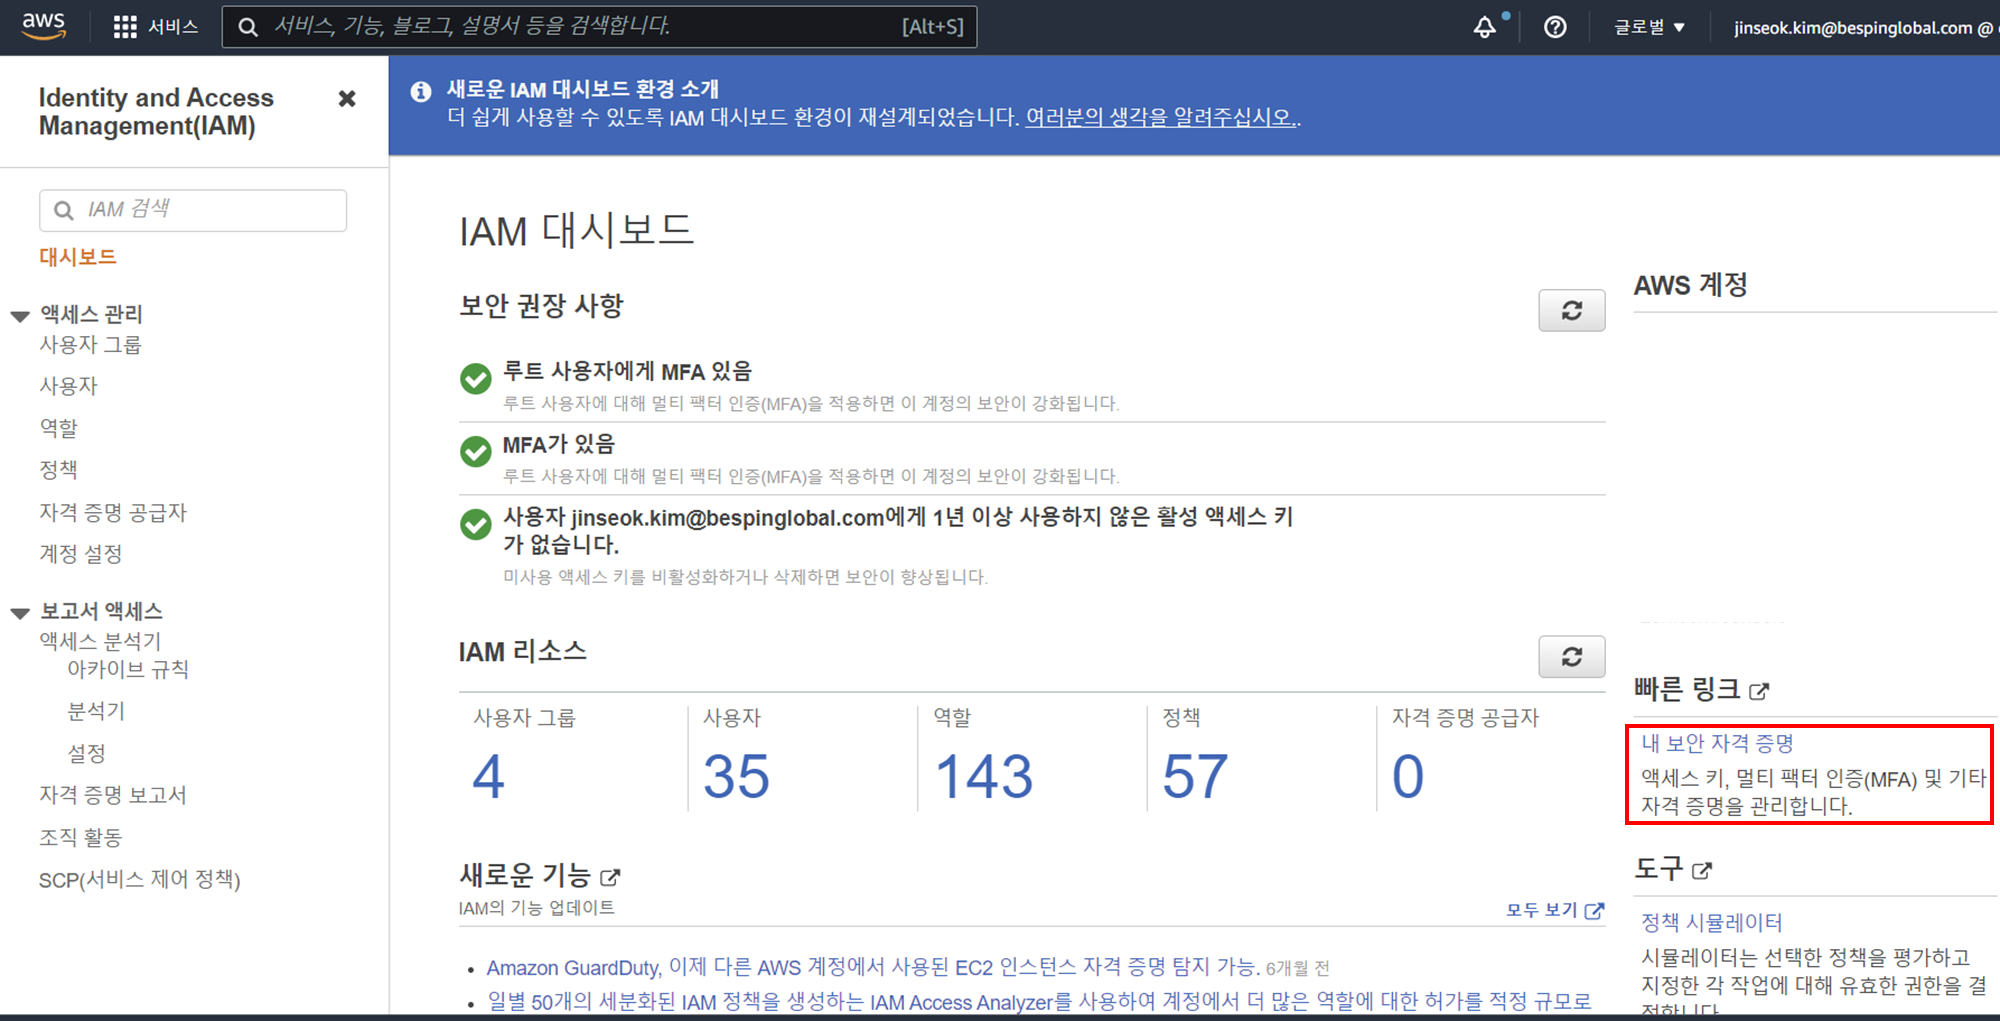Refresh the IAM 리소스 section
Viewport: 2000px width, 1021px height.
pos(1571,656)
